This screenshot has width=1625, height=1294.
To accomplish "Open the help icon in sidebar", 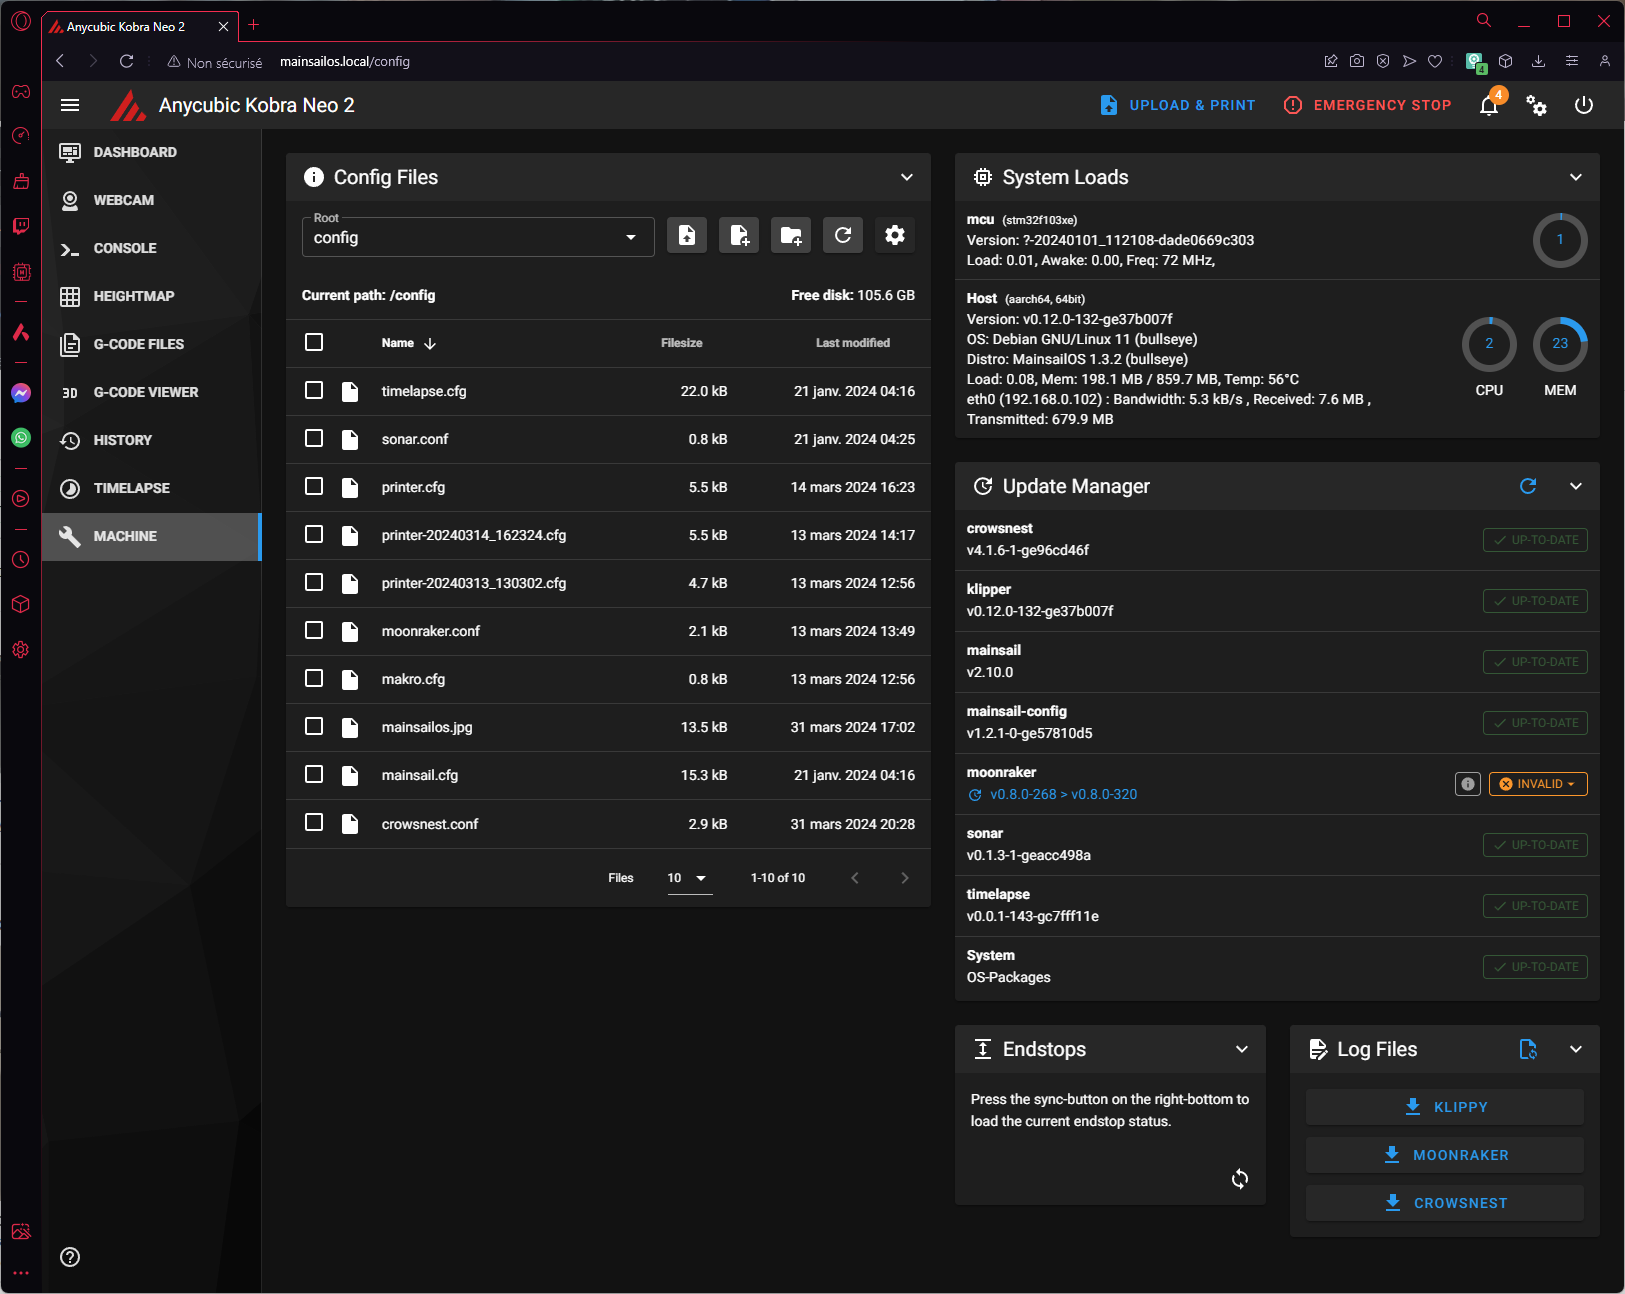I will click(70, 1257).
